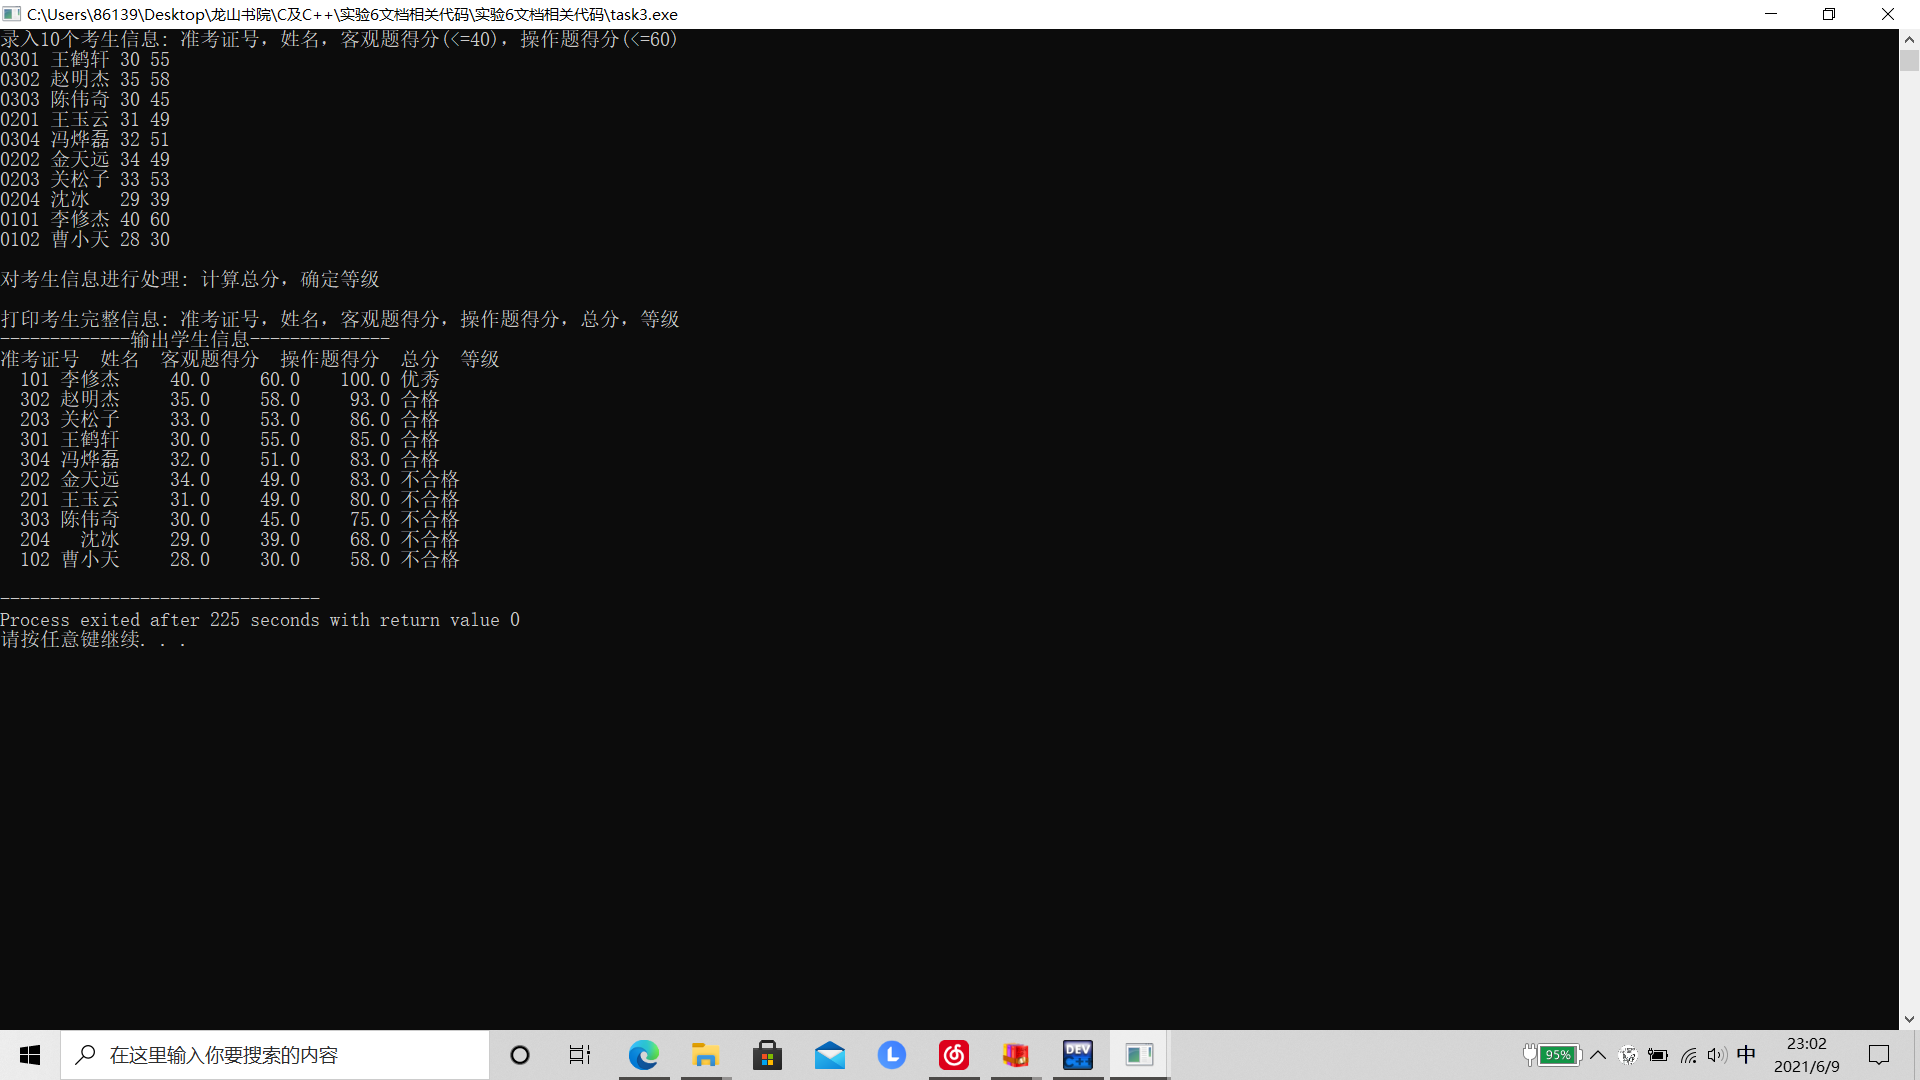Image resolution: width=1920 pixels, height=1080 pixels.
Task: Open Microsoft Edge from the taskbar
Action: click(x=643, y=1055)
